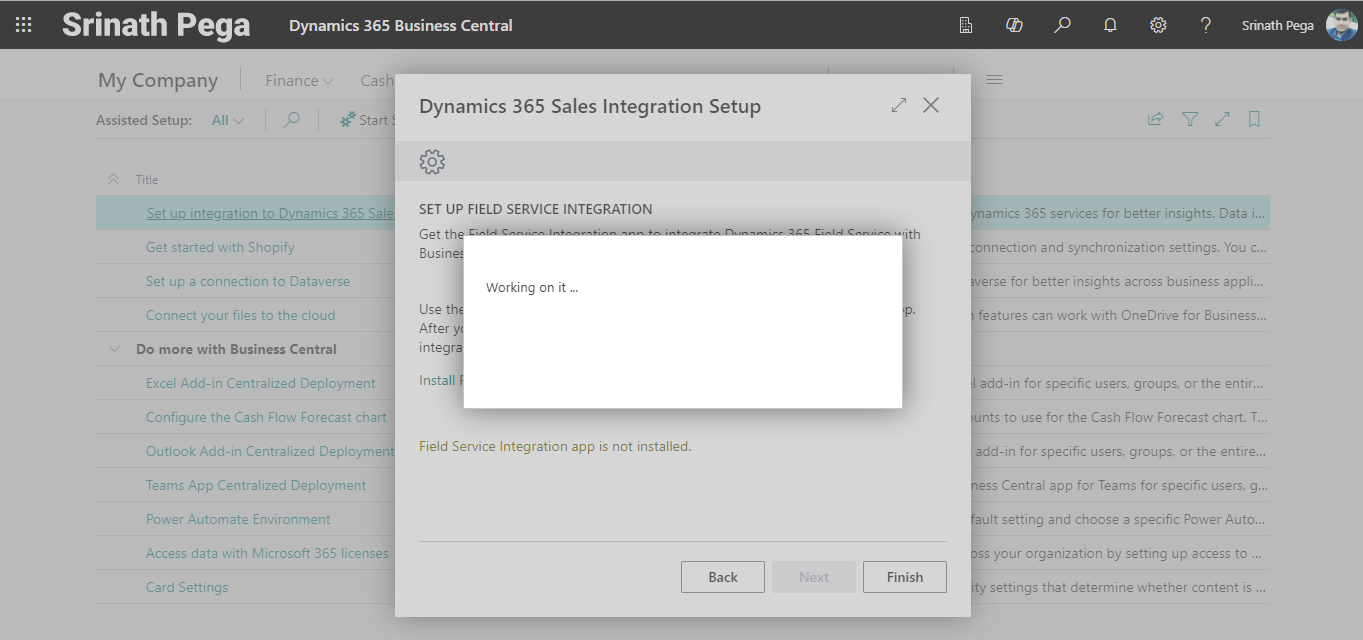
Task: Click the Finish button in the wizard
Action: tap(904, 577)
